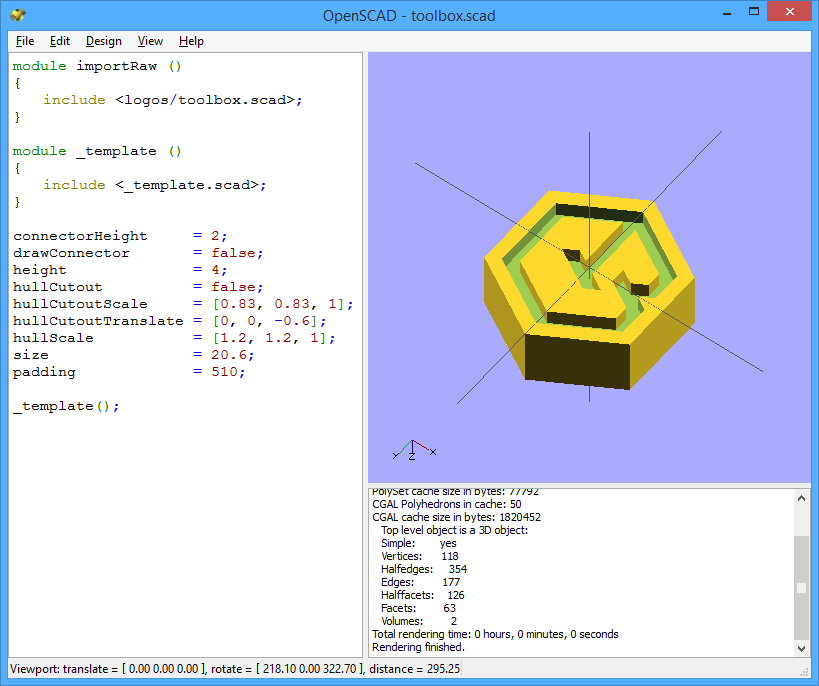Click 'Top level object is a 3D object' line

(454, 530)
